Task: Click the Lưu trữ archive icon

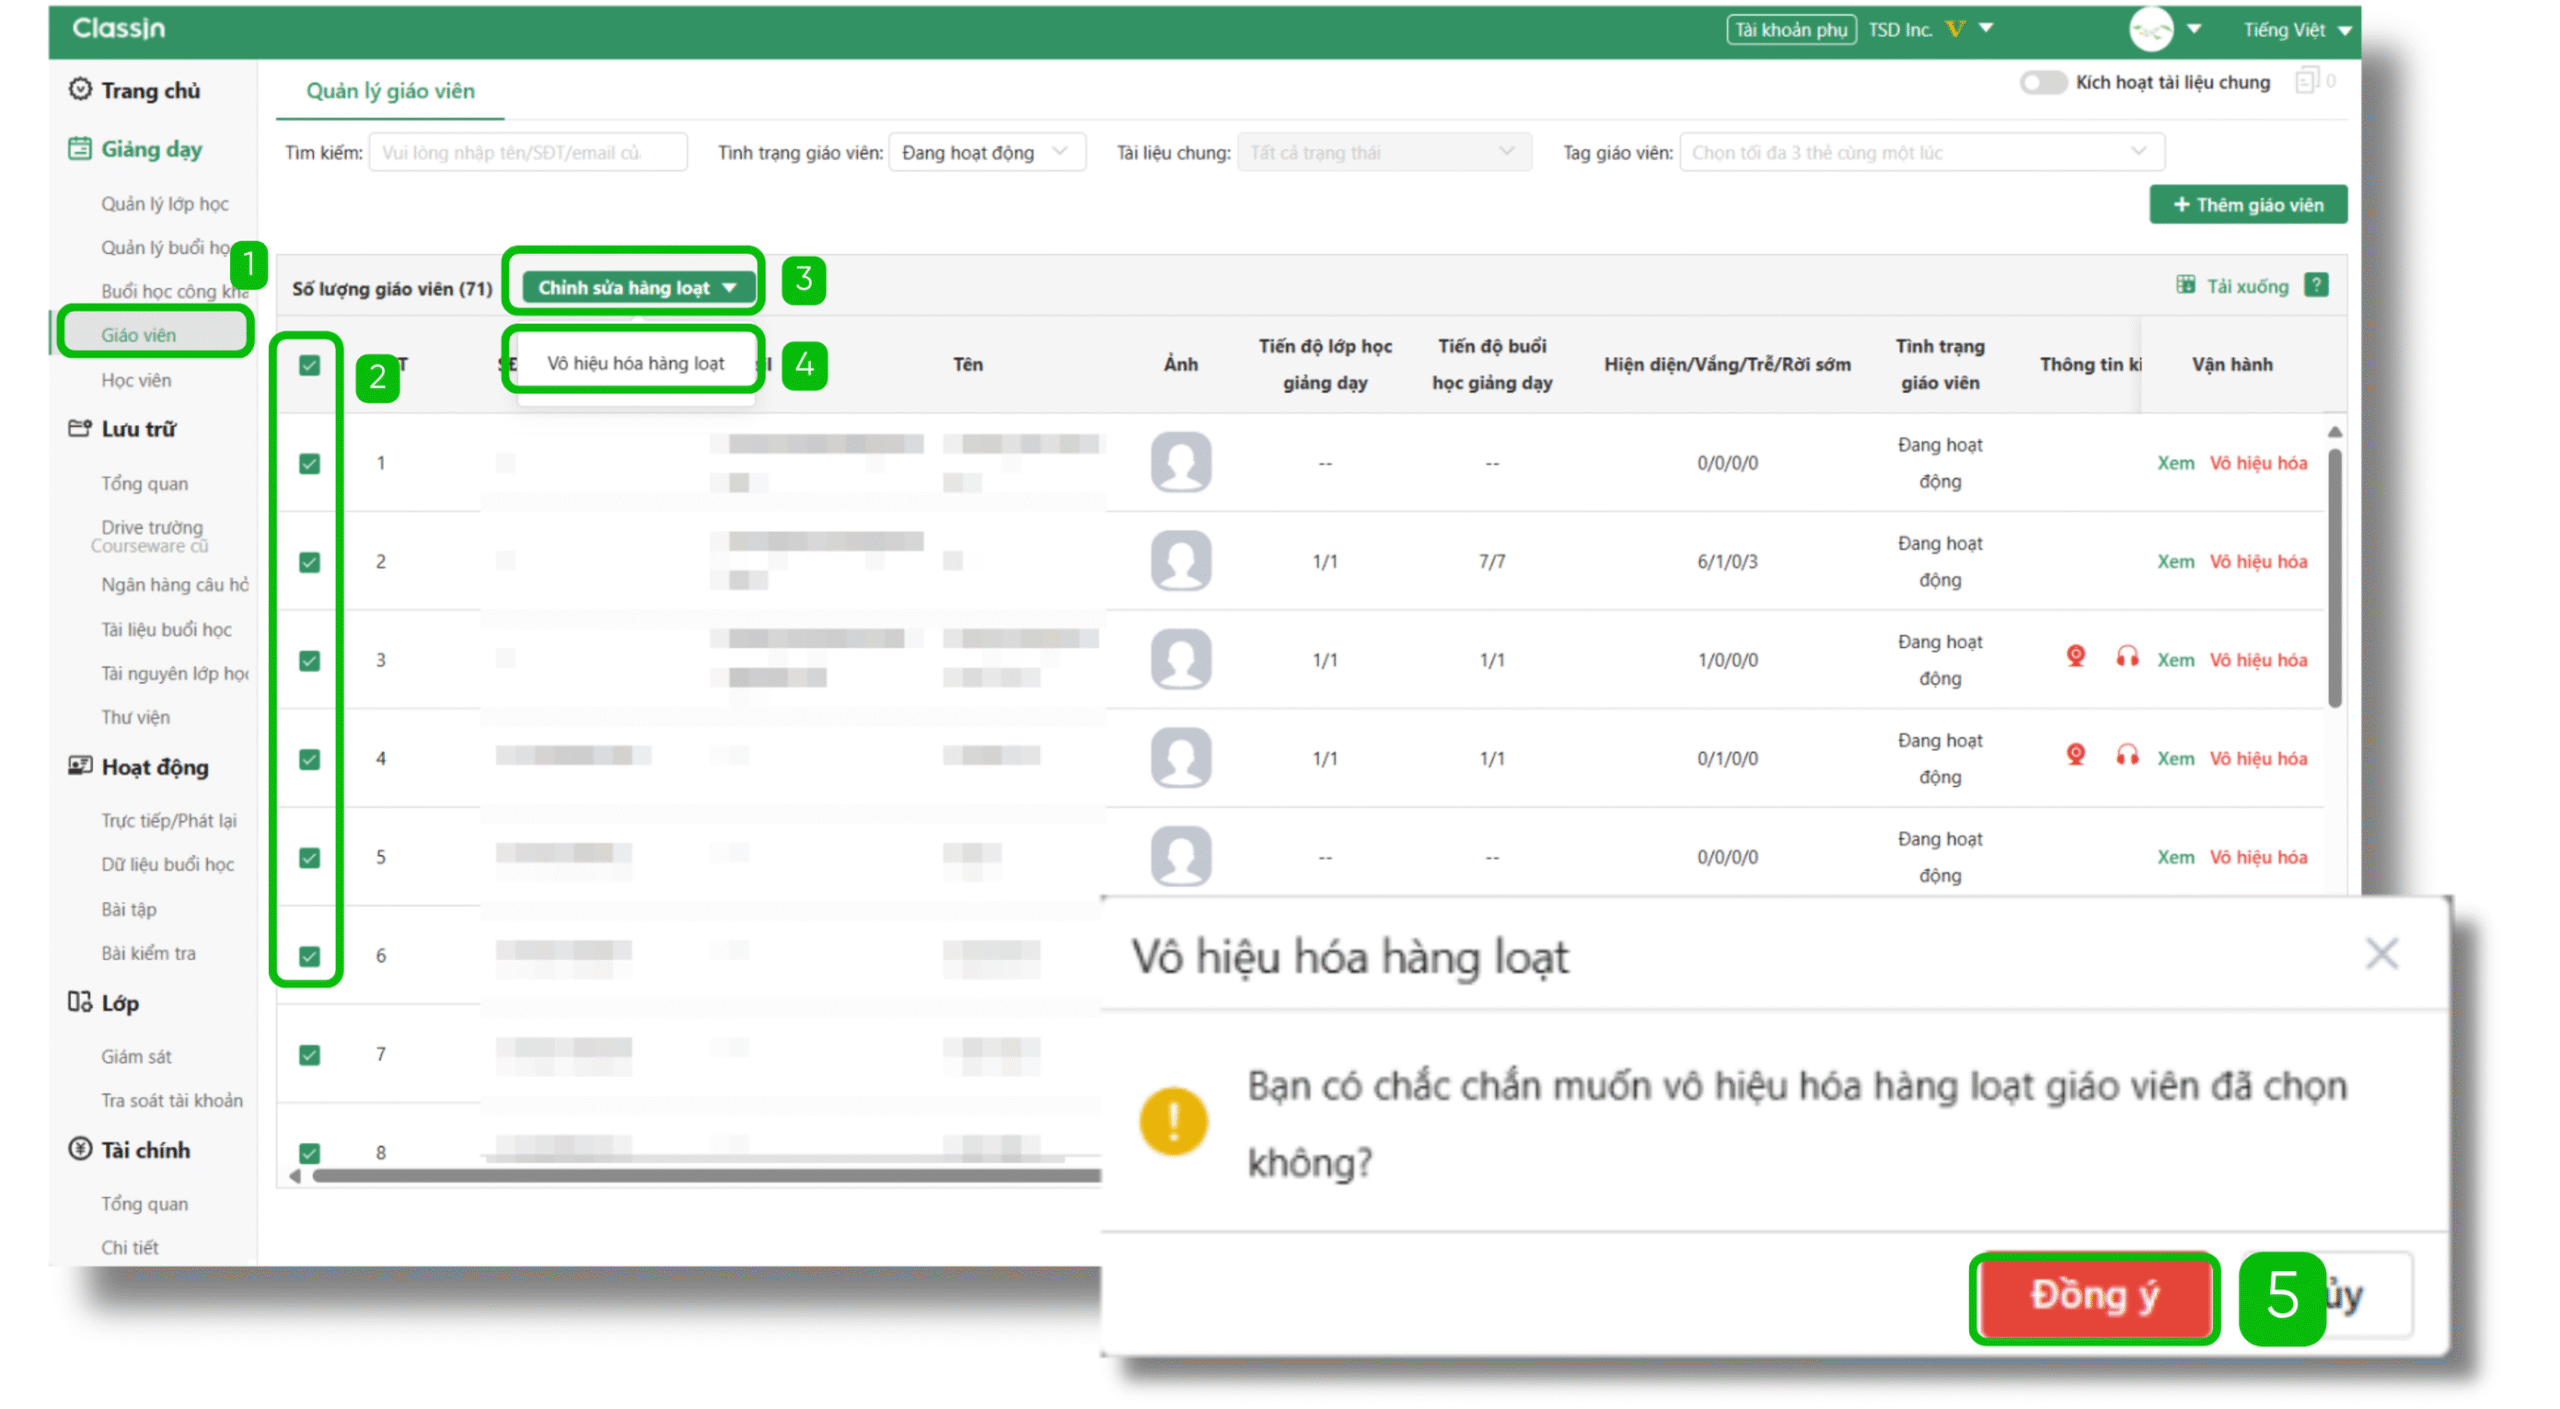Action: (81, 428)
